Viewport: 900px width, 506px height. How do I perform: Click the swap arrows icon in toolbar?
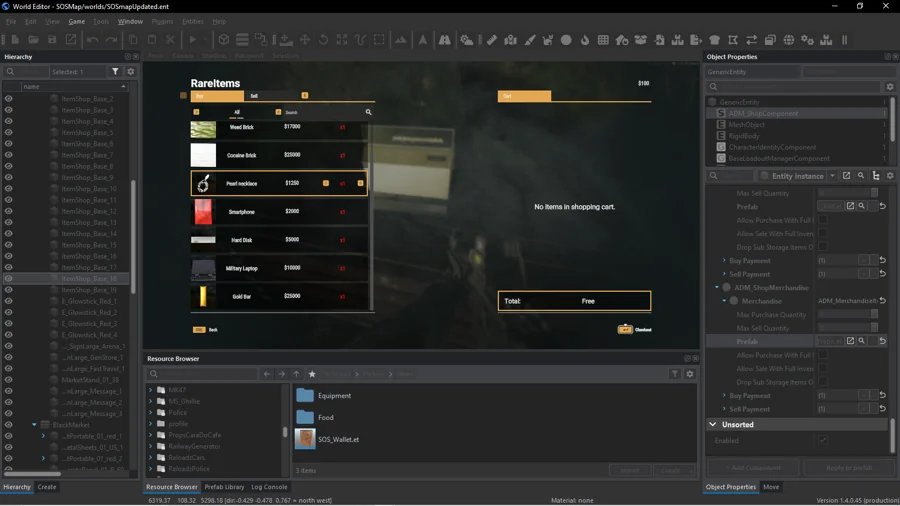click(751, 40)
